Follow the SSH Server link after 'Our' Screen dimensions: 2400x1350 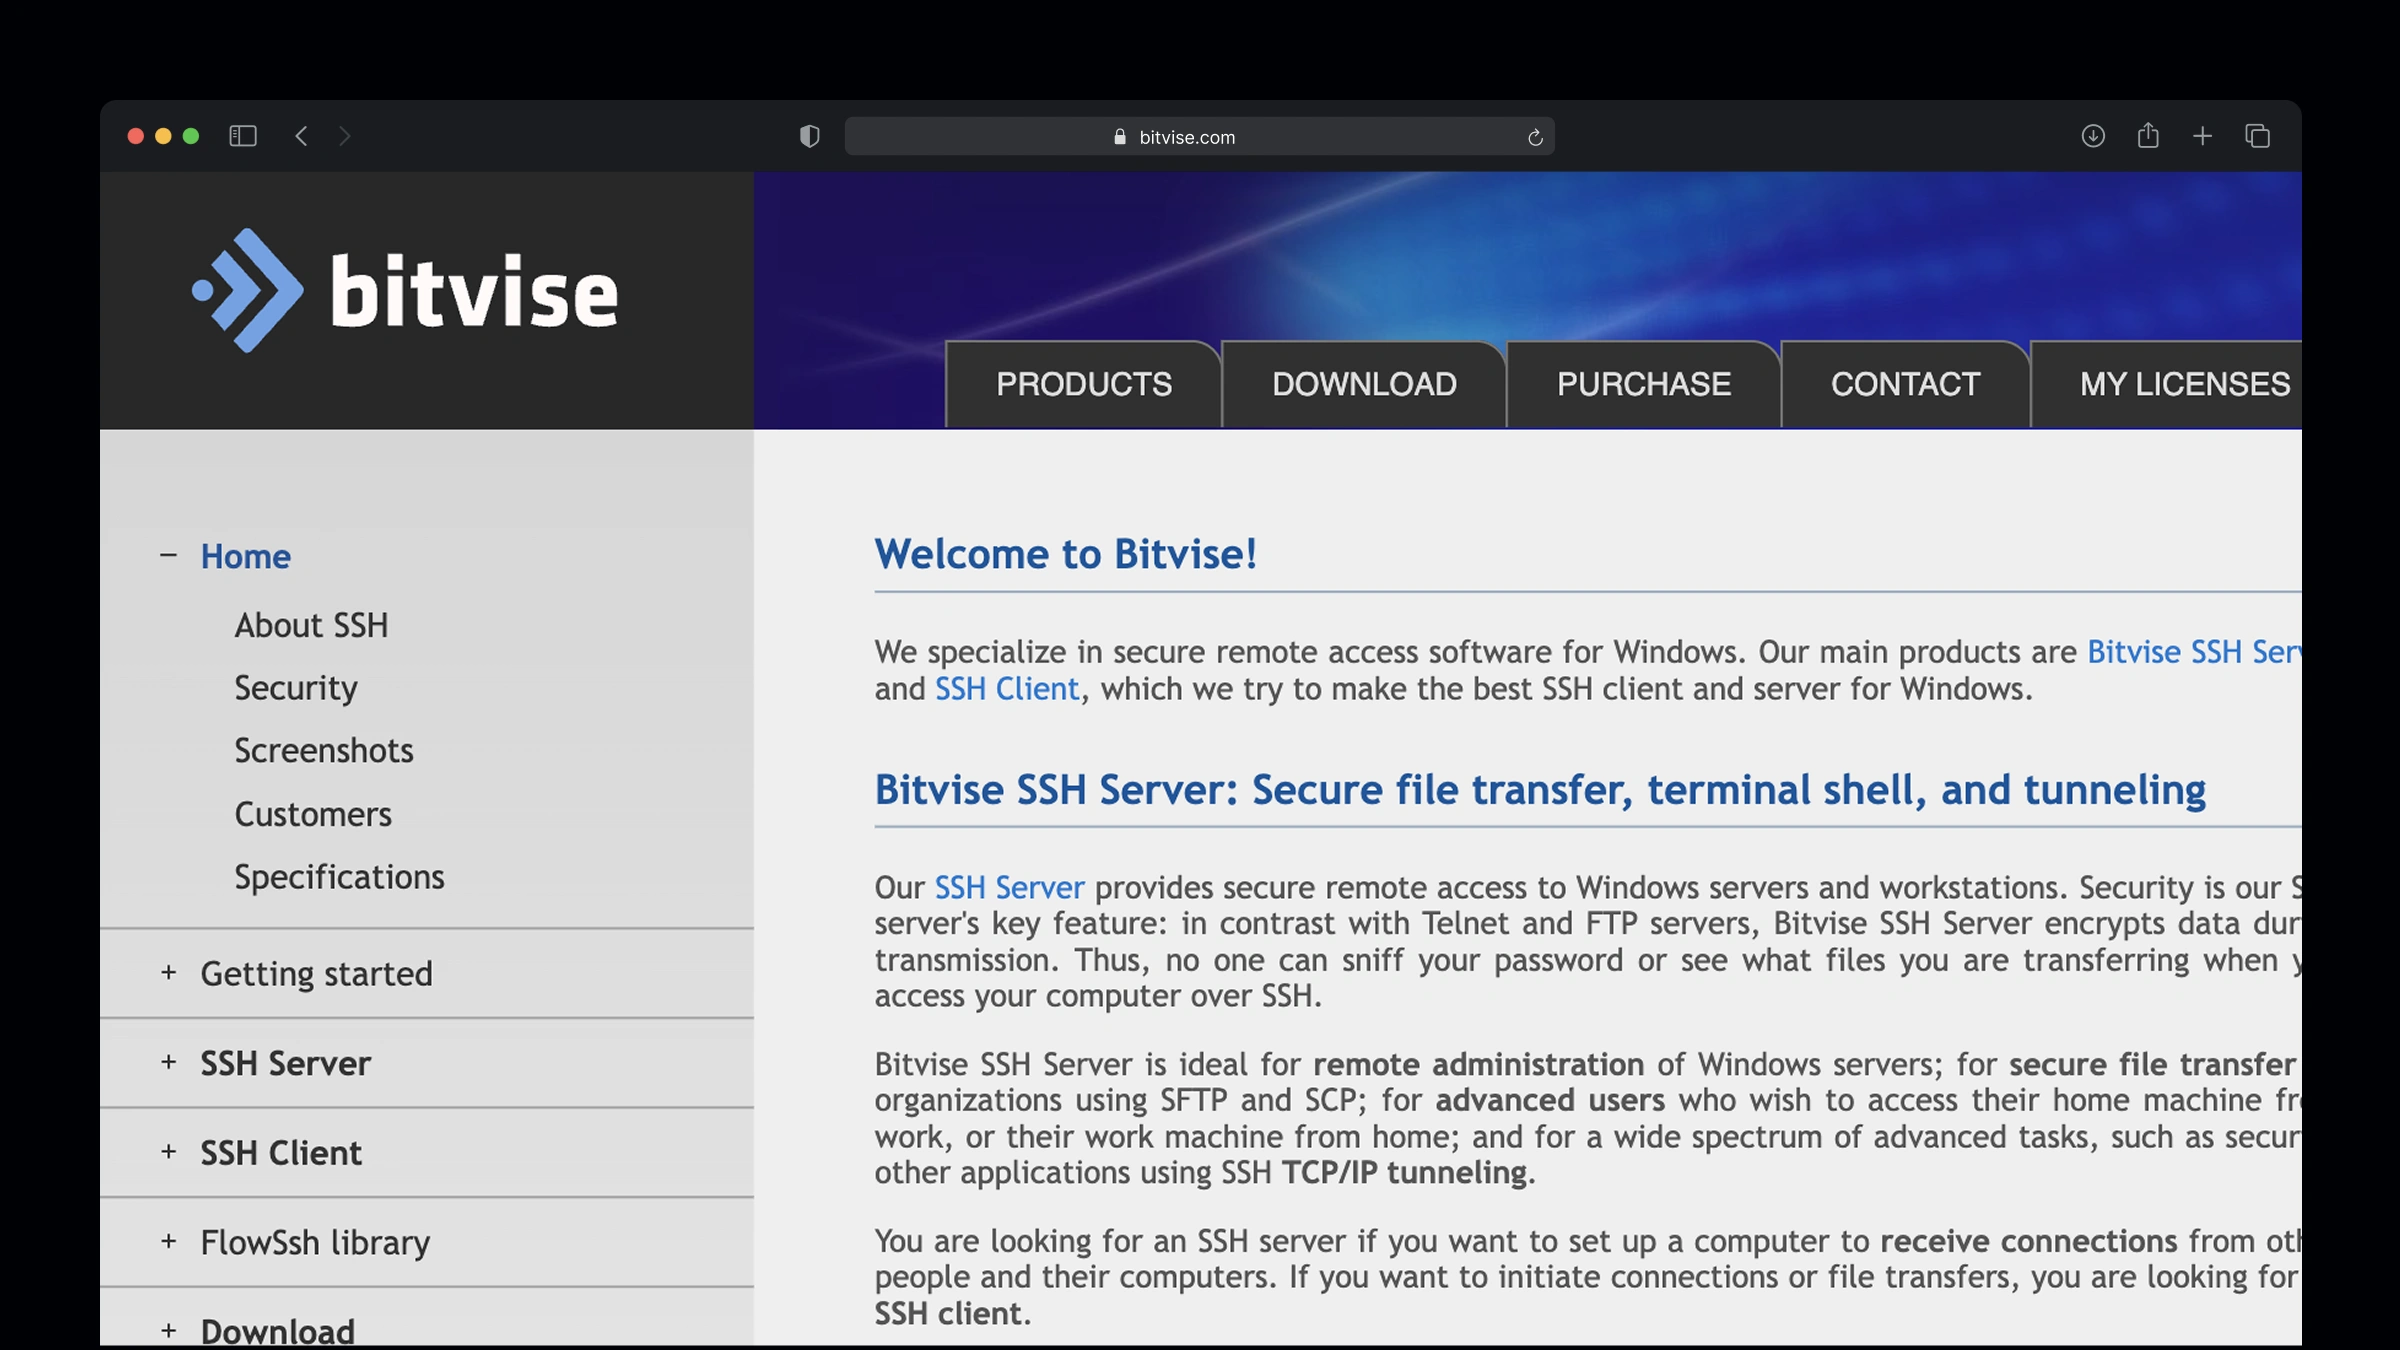click(1009, 887)
